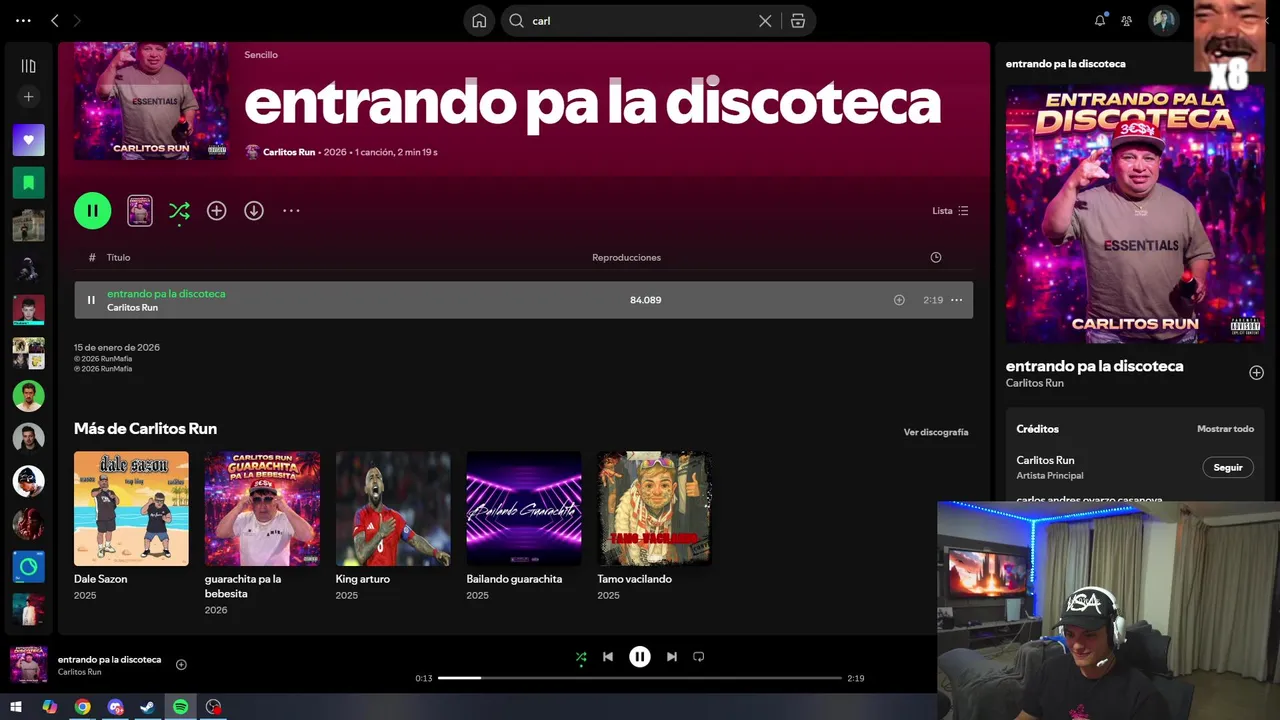Open more options beside the download icon
The width and height of the screenshot is (1280, 720).
[x=291, y=210]
